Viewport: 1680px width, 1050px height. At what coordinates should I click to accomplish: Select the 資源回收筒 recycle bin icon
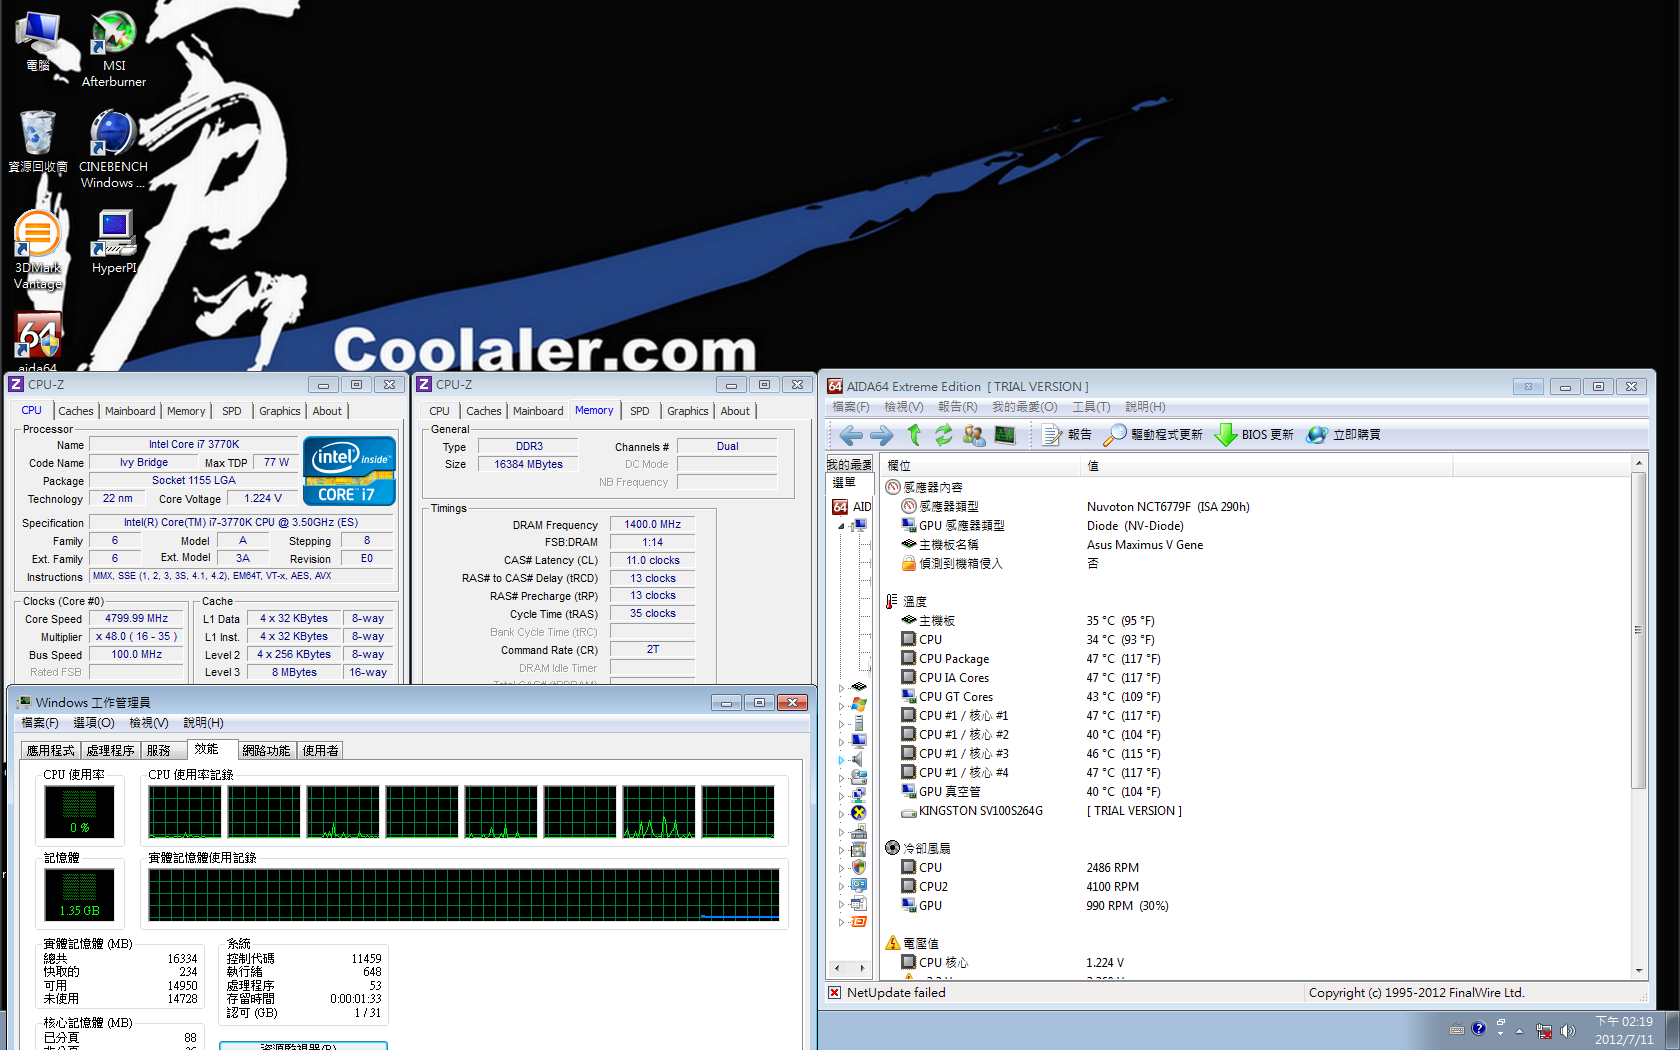point(38,142)
